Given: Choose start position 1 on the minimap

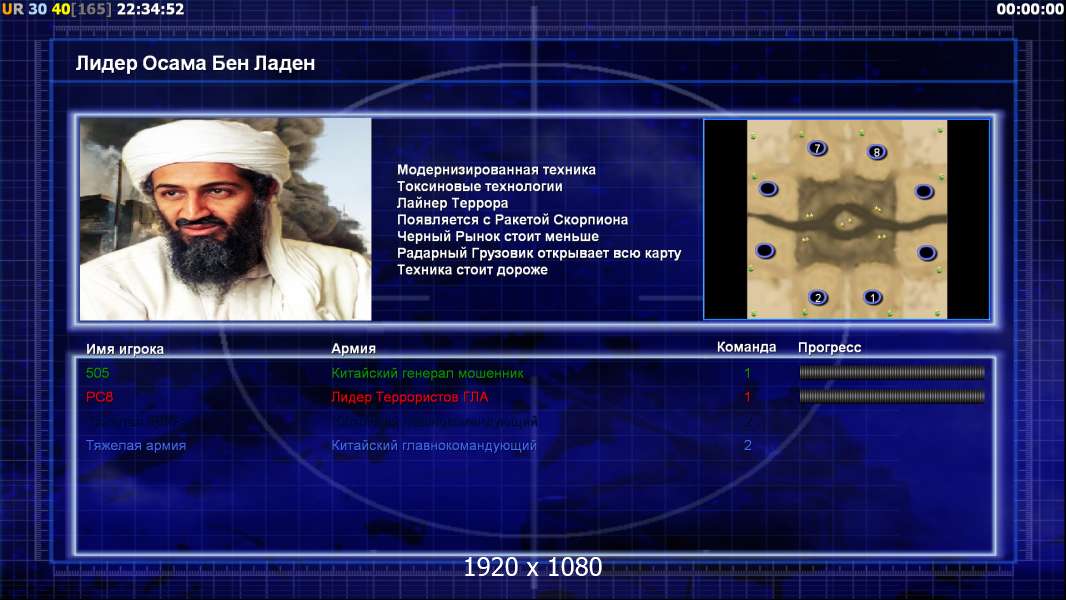Looking at the screenshot, I should pos(872,297).
